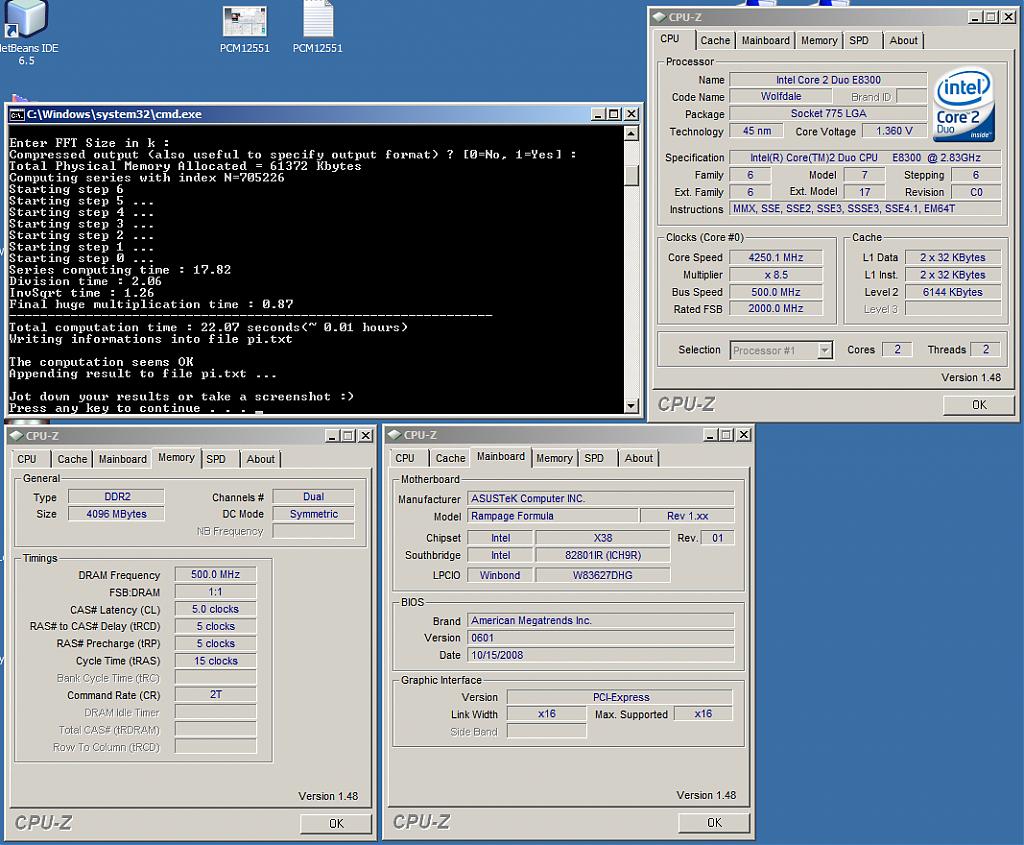Click OK in the CPU-Z Mainboard window

coord(714,823)
